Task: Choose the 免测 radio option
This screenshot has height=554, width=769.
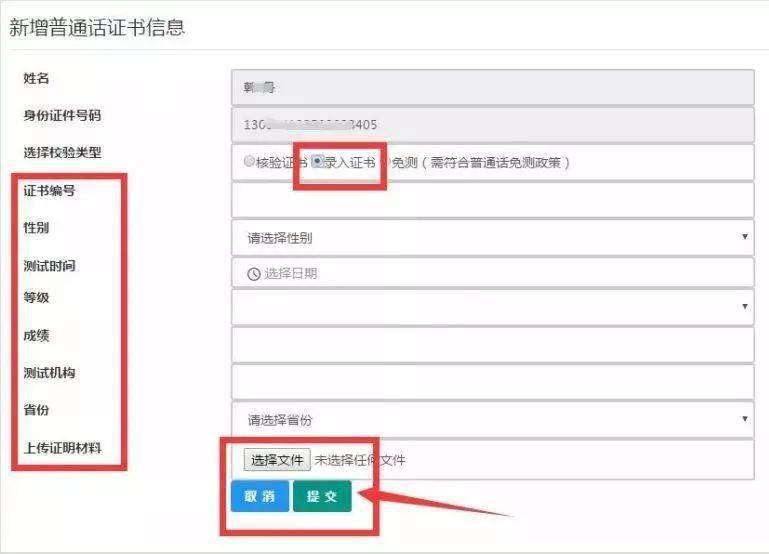Action: [384, 162]
